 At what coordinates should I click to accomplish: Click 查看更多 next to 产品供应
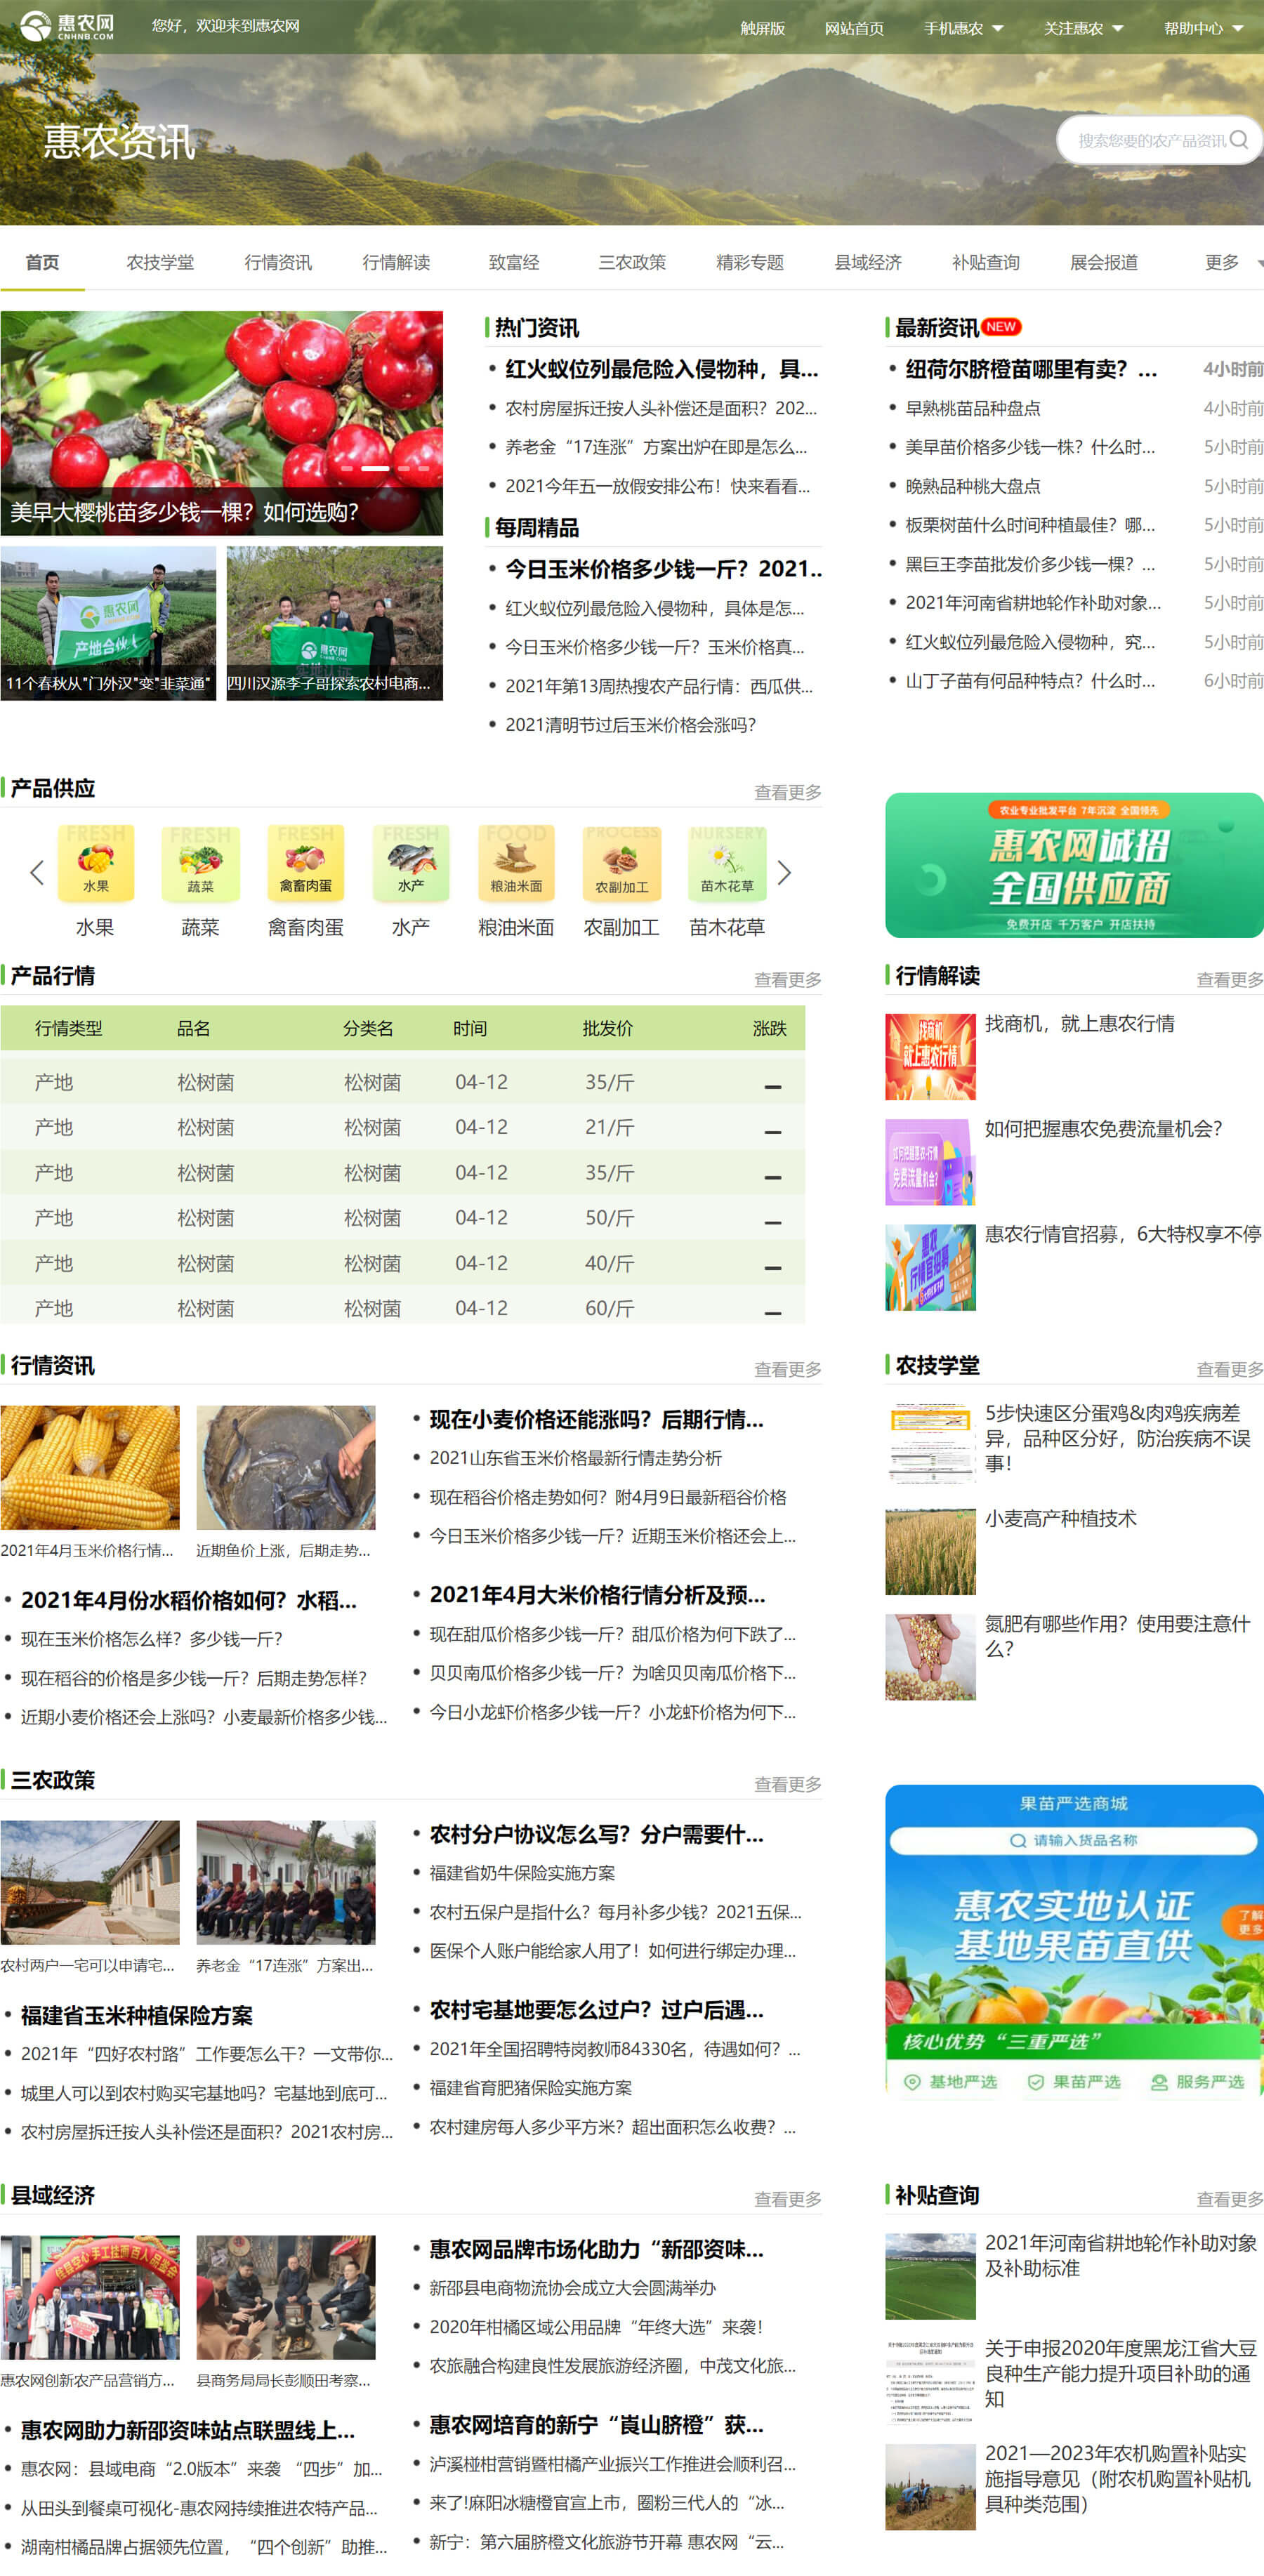787,792
